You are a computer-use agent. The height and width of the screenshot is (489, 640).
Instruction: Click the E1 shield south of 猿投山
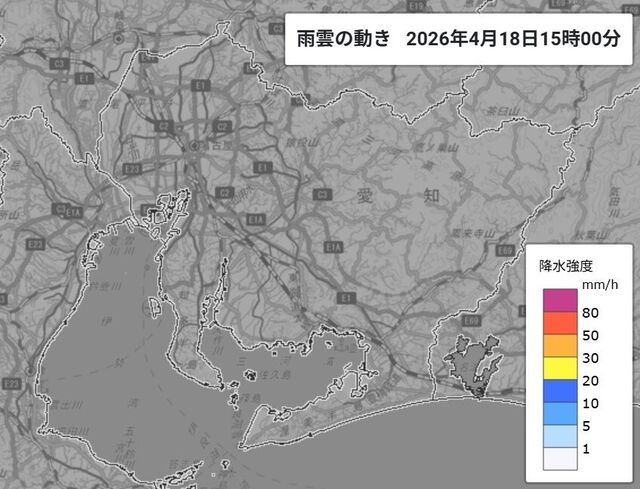coord(262,168)
